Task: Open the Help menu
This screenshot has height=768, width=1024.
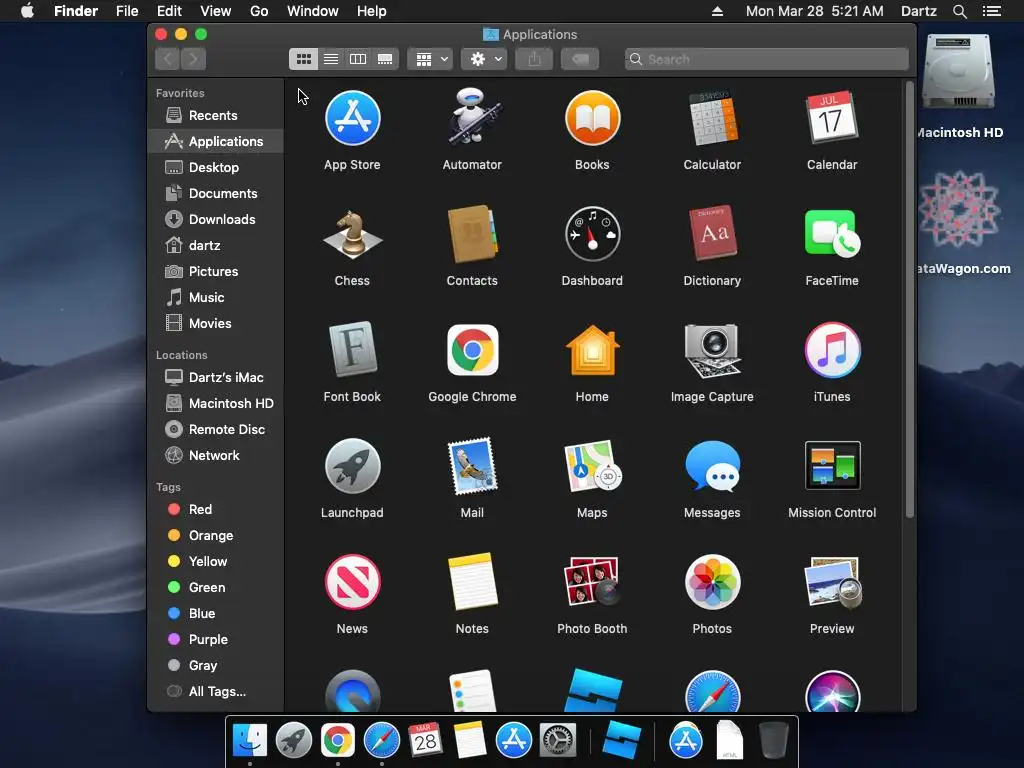Action: (x=372, y=11)
